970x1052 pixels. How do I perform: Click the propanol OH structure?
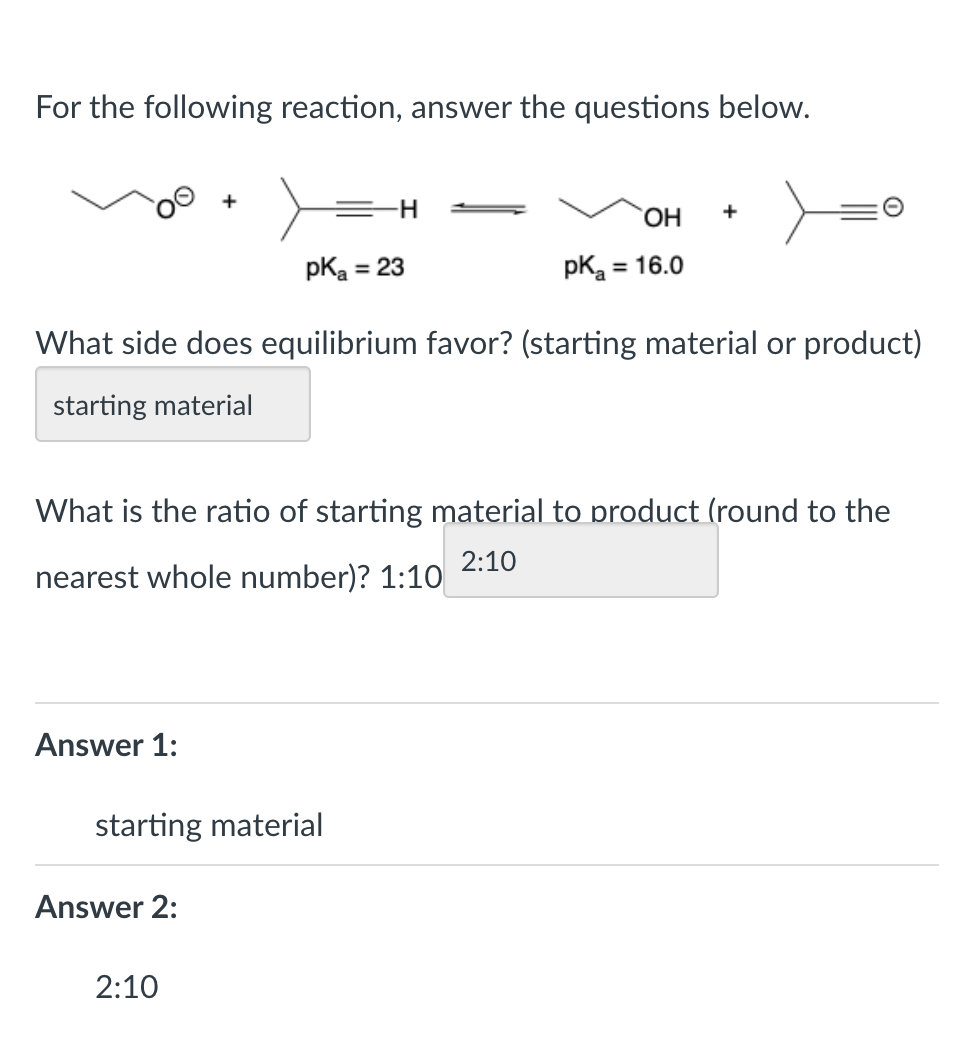620,210
